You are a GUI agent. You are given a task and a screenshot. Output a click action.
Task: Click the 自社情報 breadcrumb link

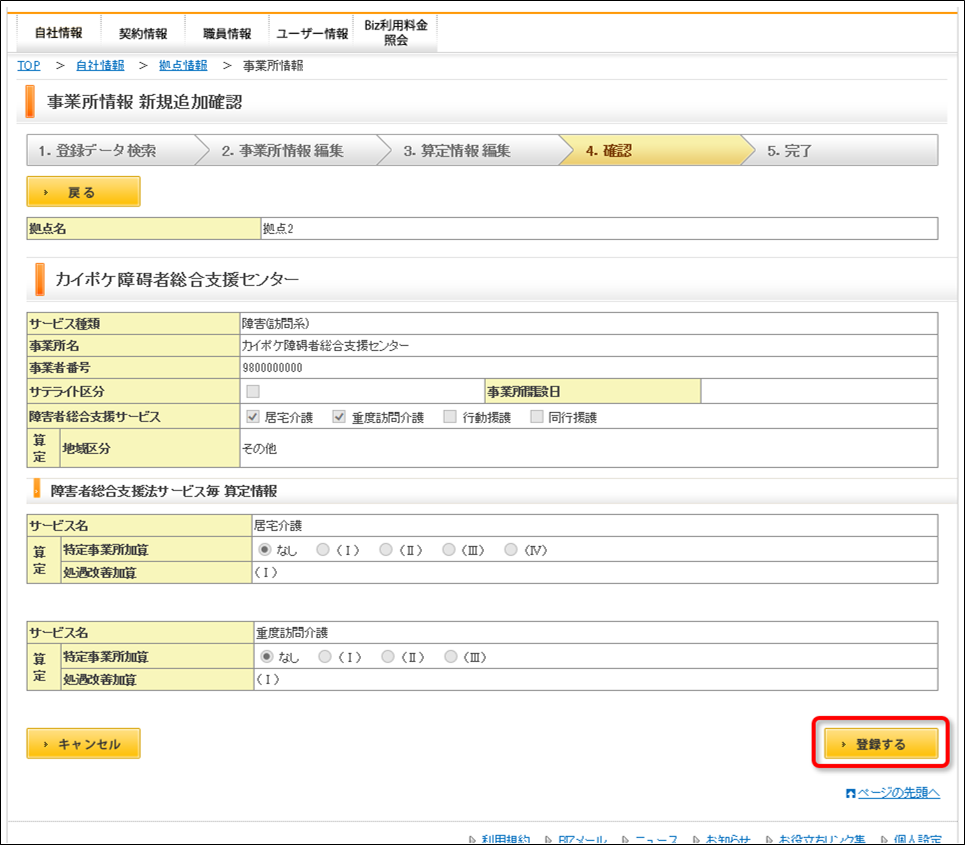pos(100,66)
